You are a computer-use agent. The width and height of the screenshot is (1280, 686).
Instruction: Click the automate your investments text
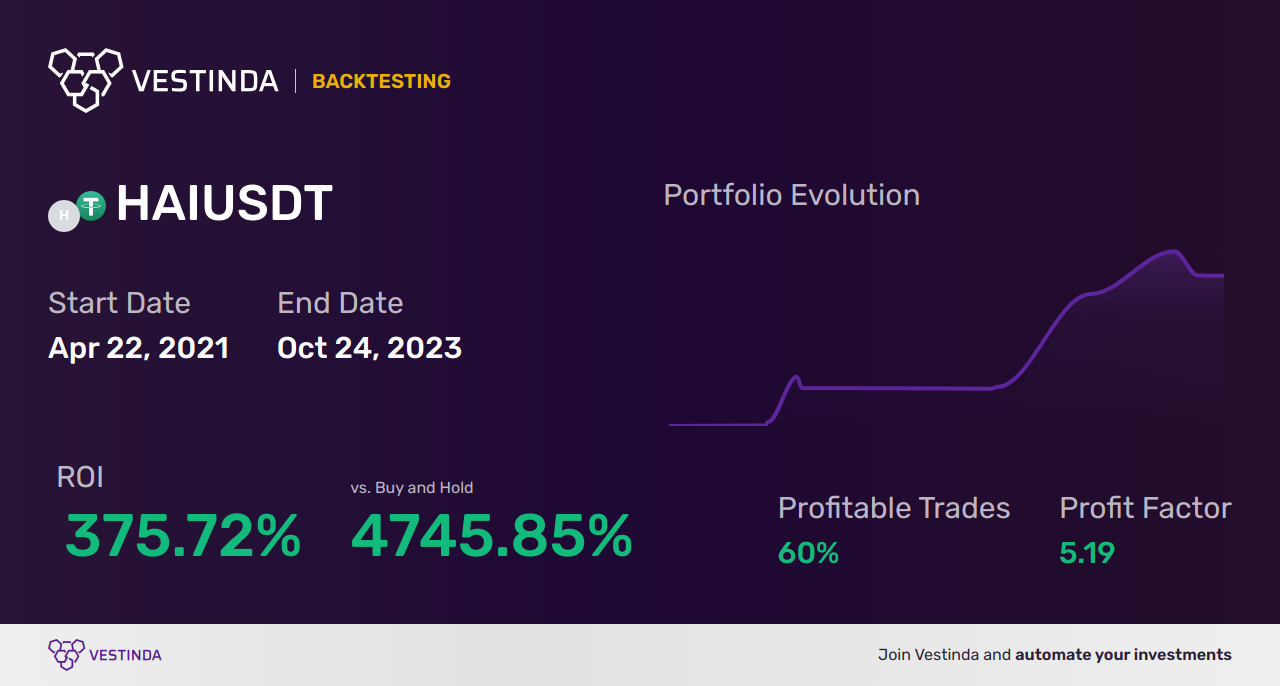coord(1123,655)
